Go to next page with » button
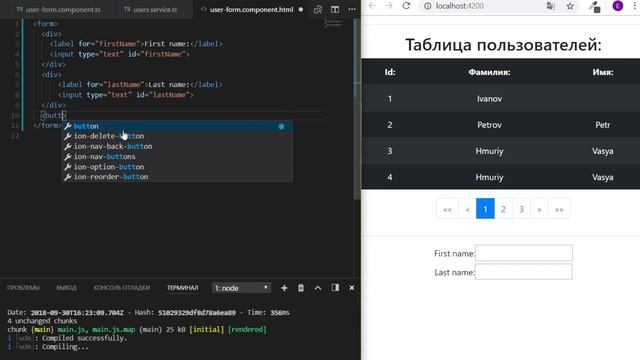The width and height of the screenshot is (640, 360). 539,209
